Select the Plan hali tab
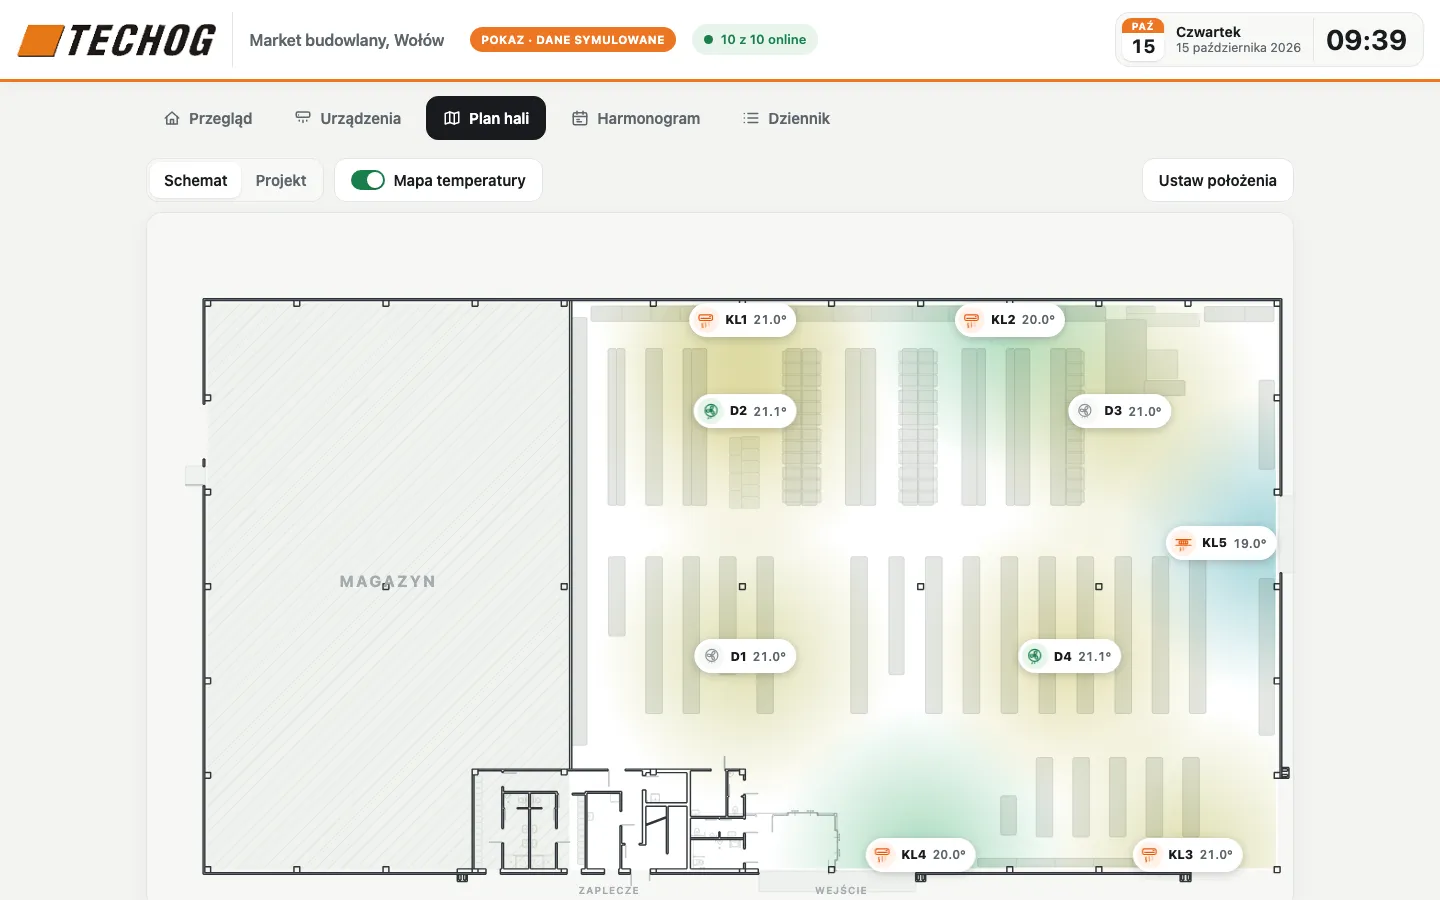The image size is (1440, 900). [486, 118]
